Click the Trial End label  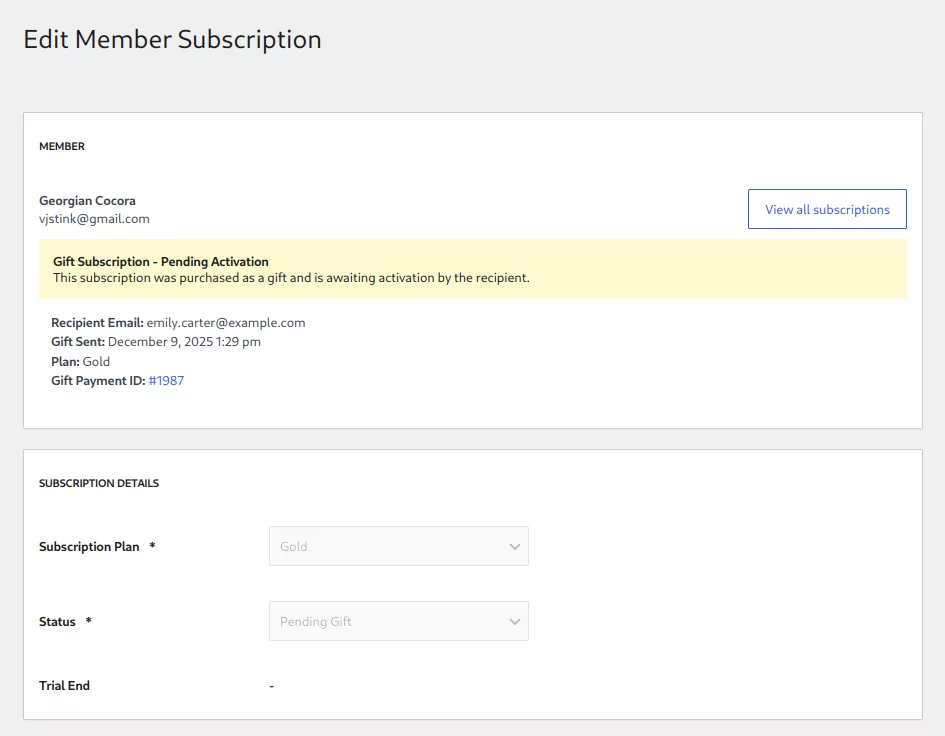pyautogui.click(x=64, y=686)
